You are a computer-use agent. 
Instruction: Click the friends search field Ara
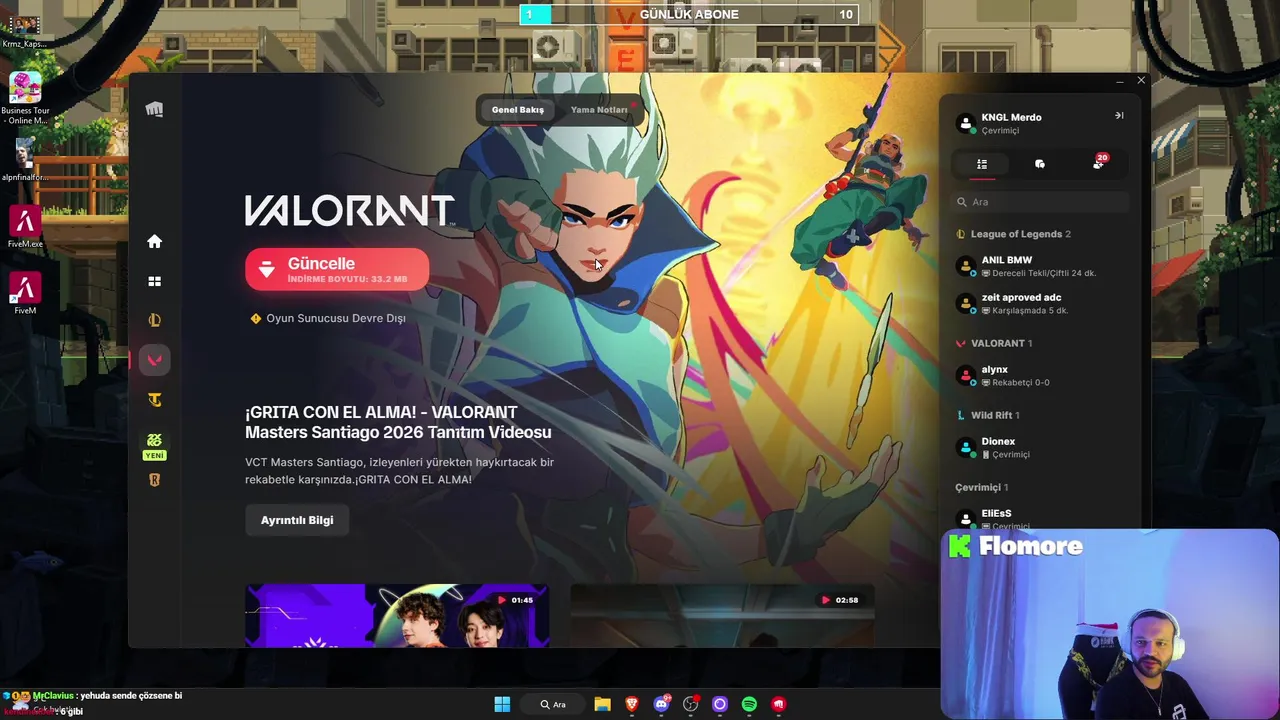(1040, 202)
